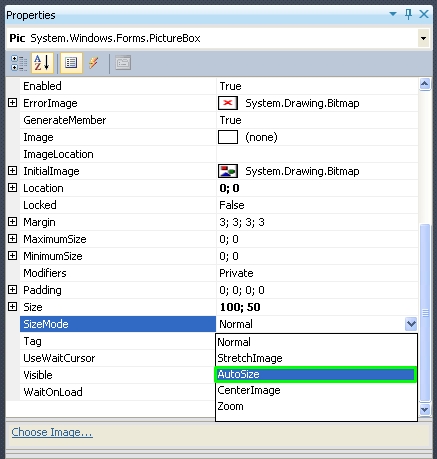Screen dimensions: 437x459
Task: Click the scrollbar down arrow
Action: [425, 409]
